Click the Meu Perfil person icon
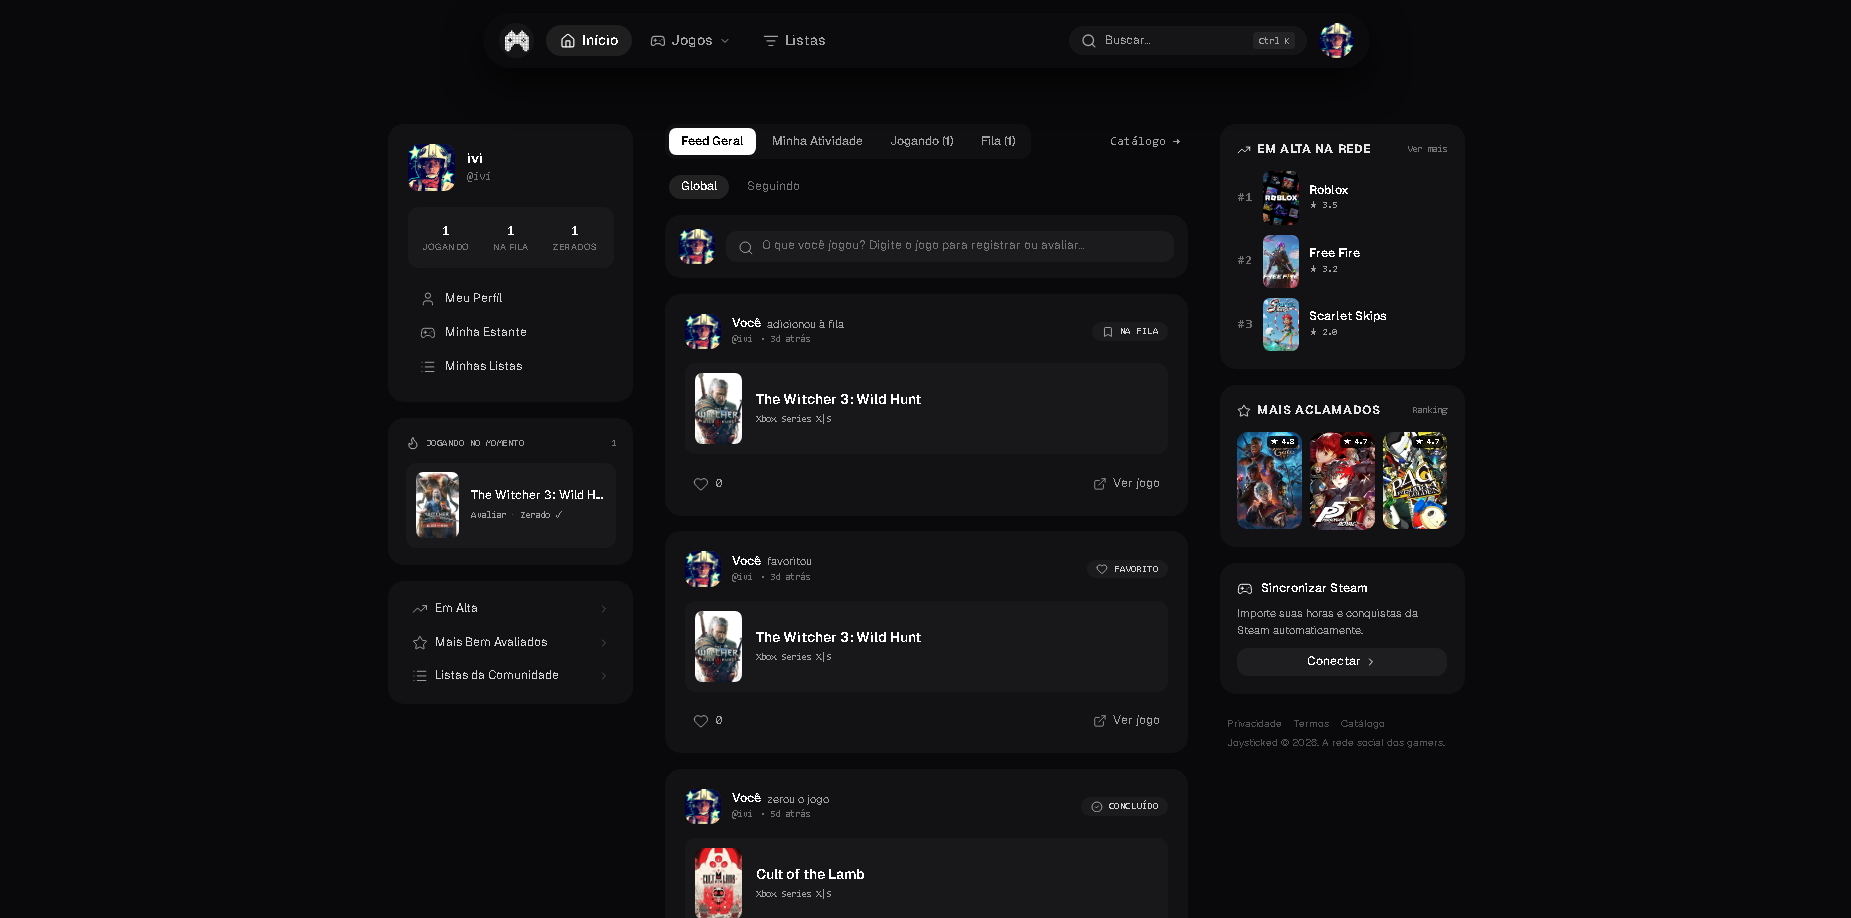The image size is (1851, 918). [428, 299]
